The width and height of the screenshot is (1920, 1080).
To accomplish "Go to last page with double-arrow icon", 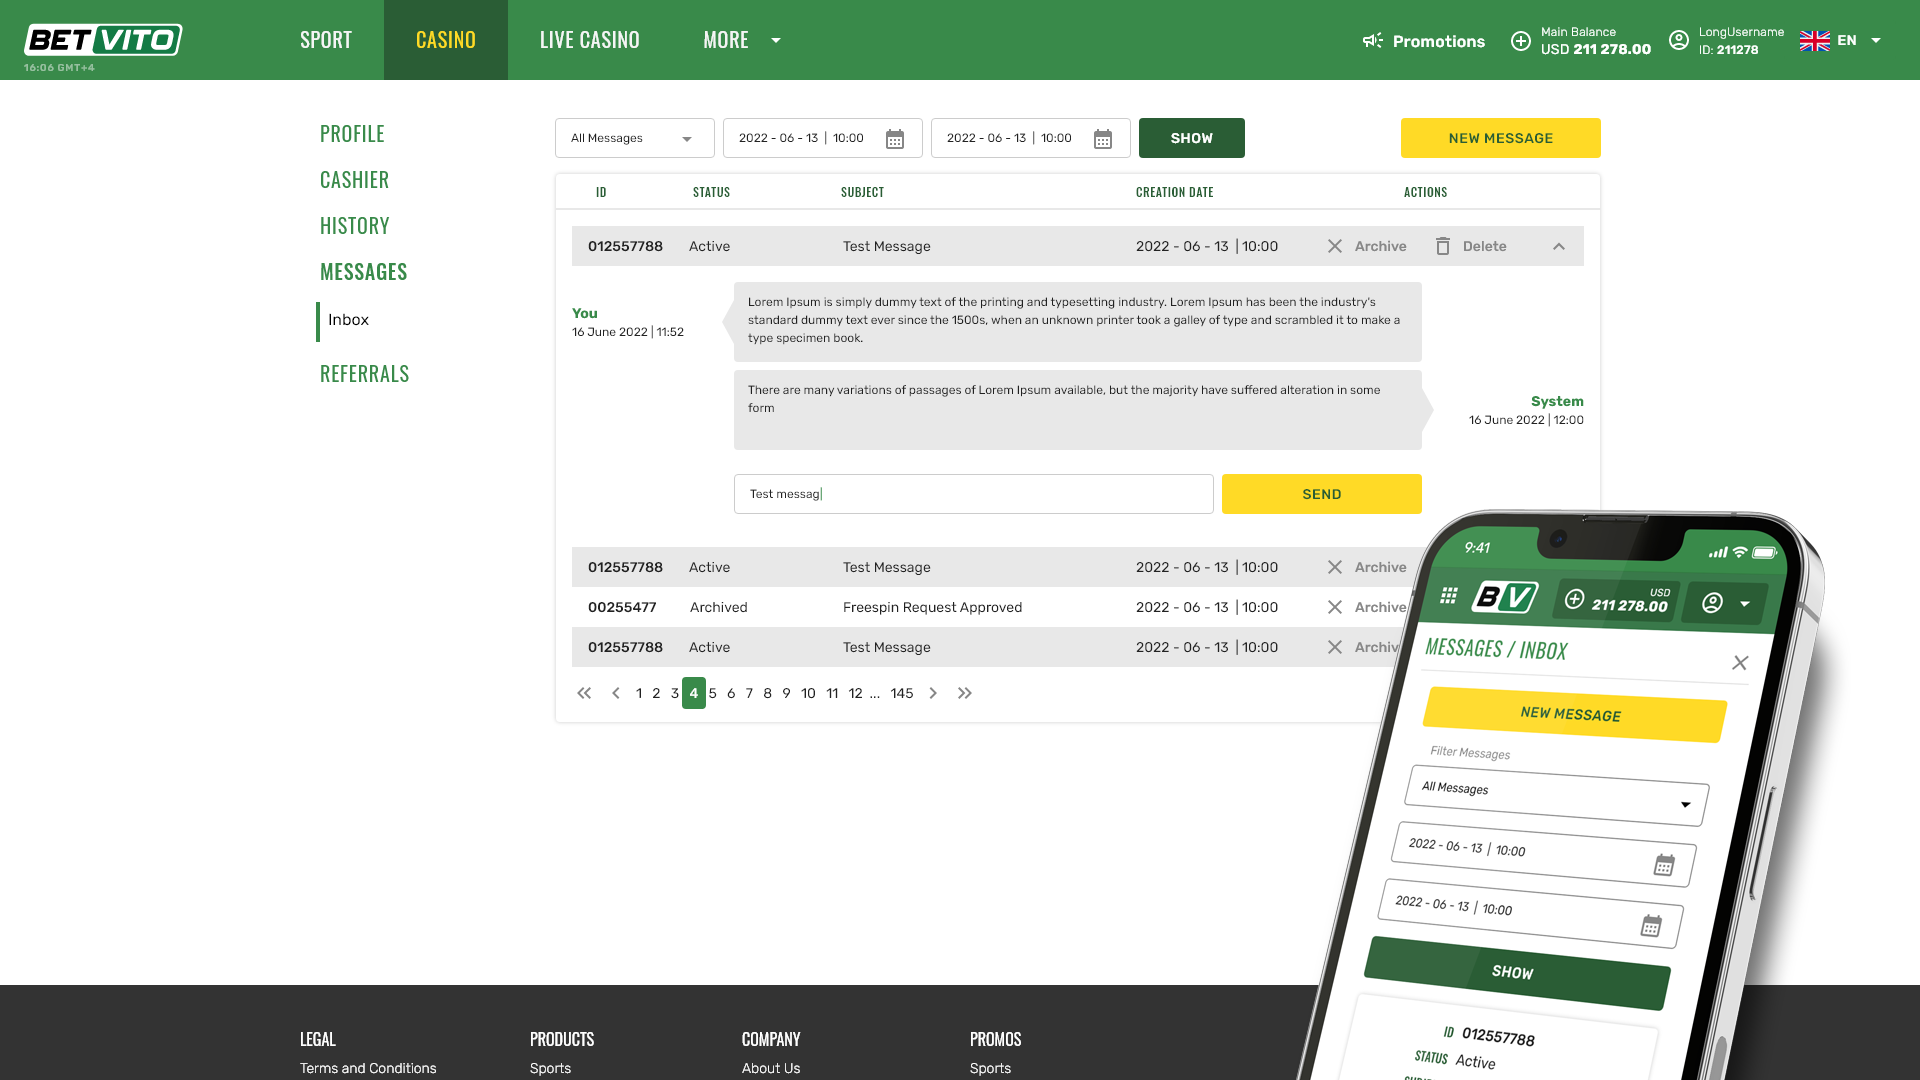I will click(965, 693).
